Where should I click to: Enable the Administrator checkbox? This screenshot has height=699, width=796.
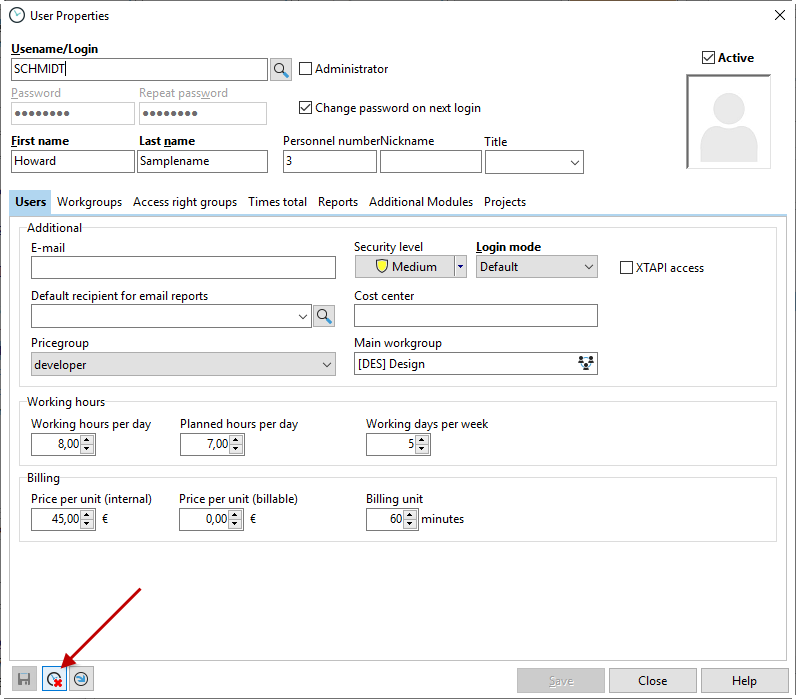pyautogui.click(x=306, y=69)
